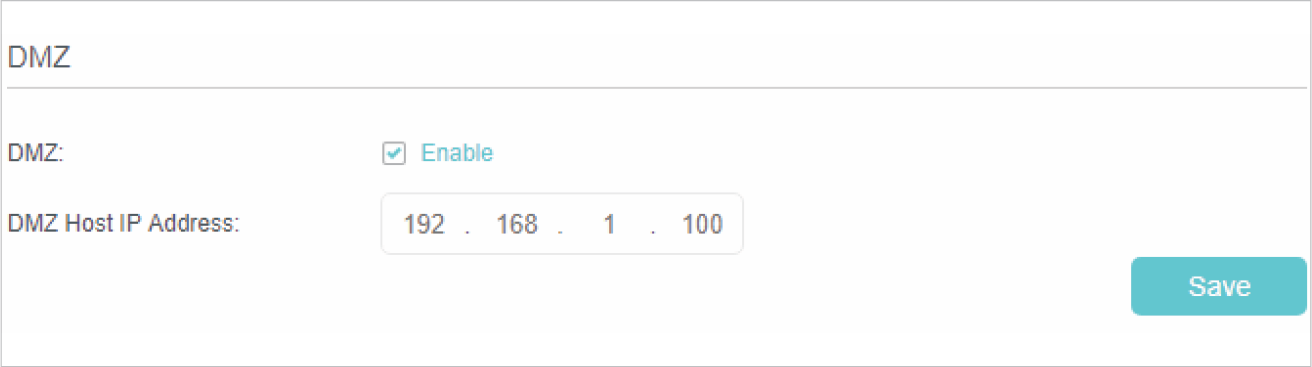Click the blue Enable label text
Viewport: 1312px width, 367px height.
pos(457,154)
